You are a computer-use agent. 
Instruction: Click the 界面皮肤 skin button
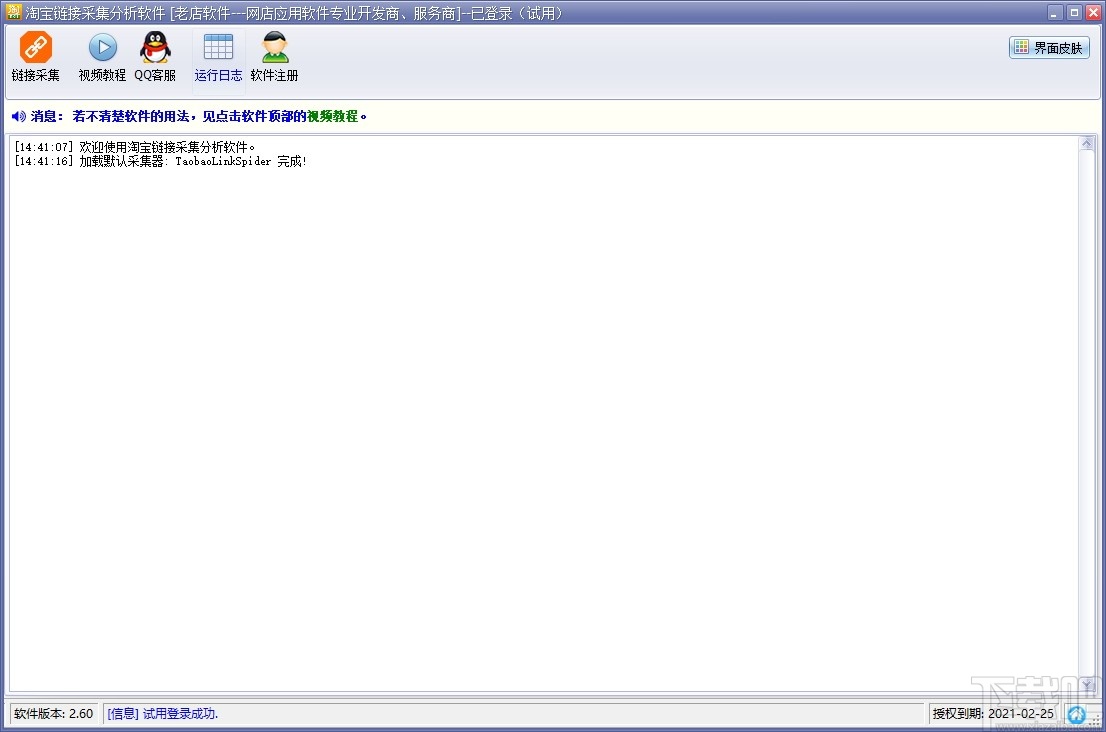(1050, 48)
